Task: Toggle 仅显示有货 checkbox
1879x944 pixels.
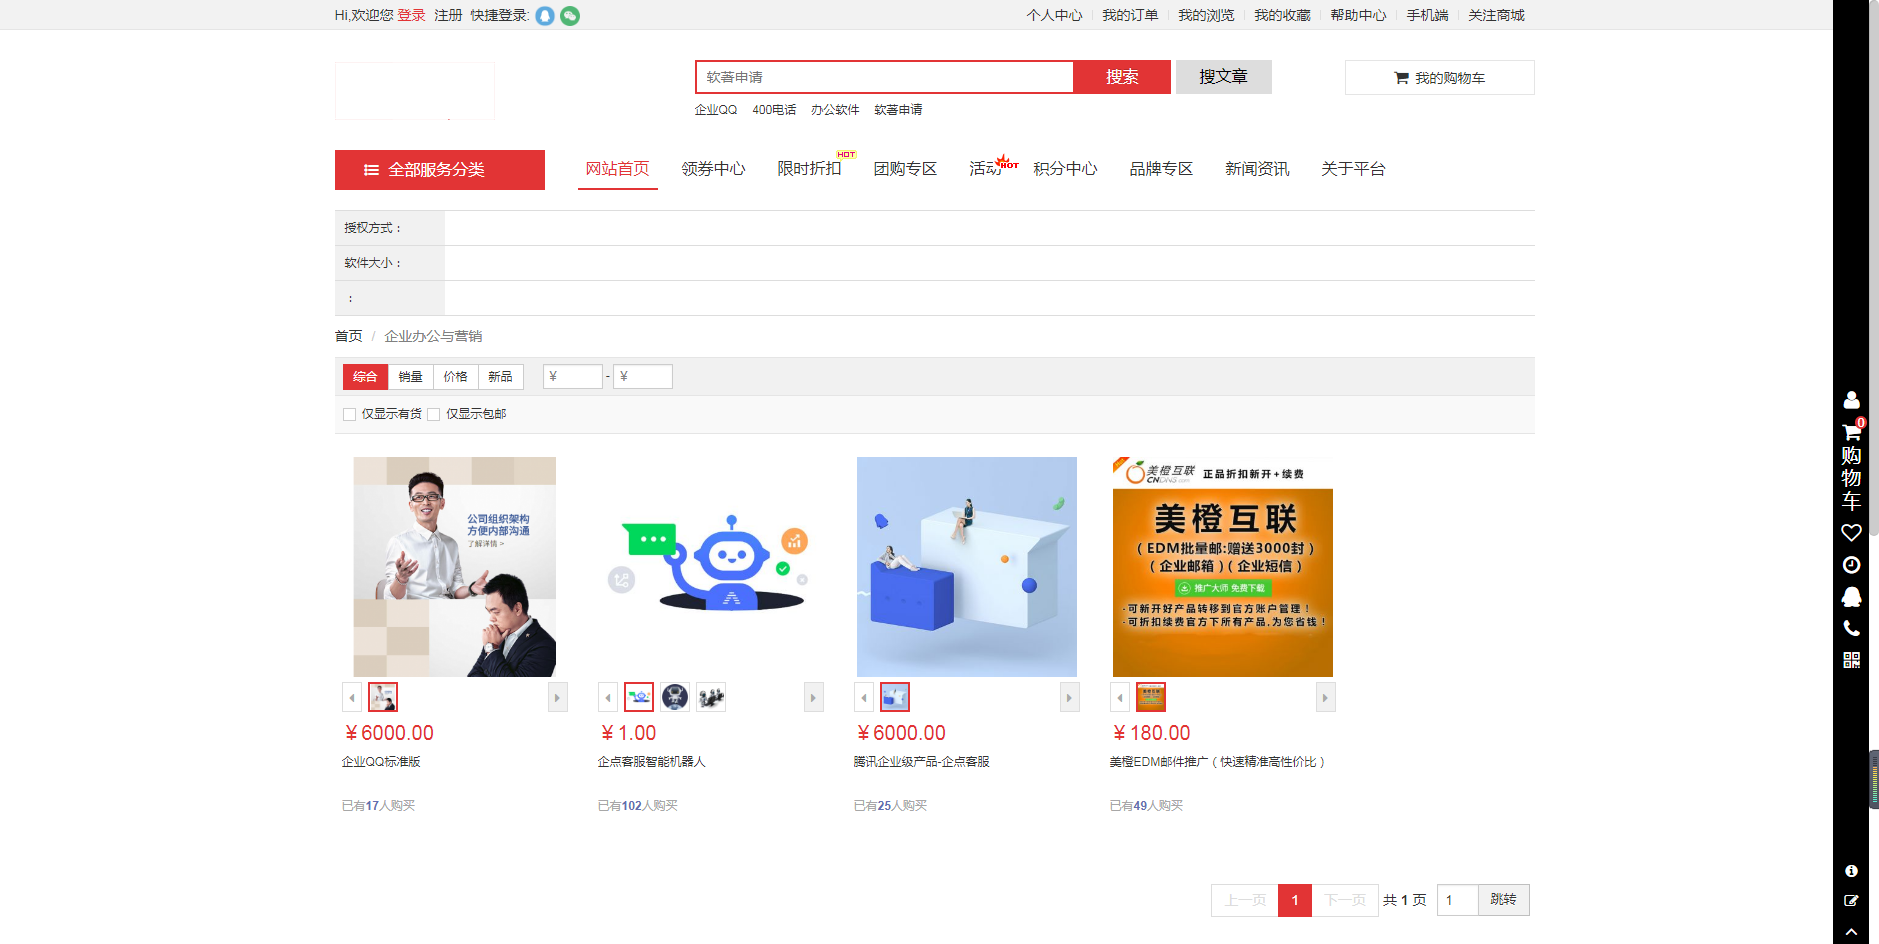Action: pyautogui.click(x=349, y=414)
